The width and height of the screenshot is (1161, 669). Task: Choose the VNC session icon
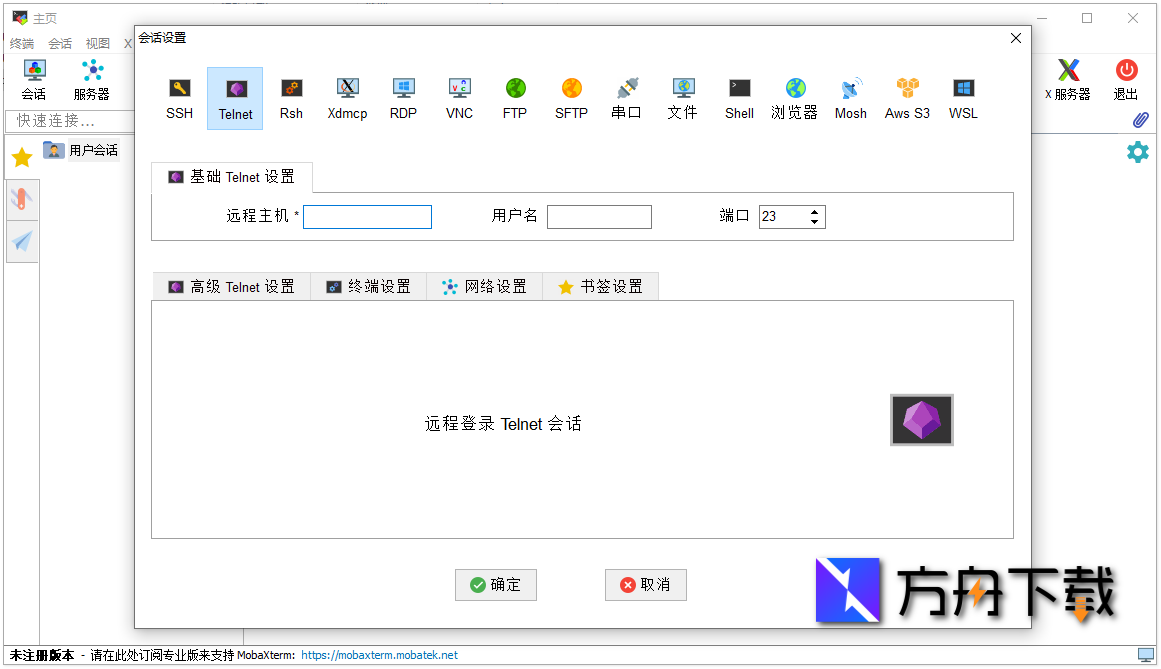click(x=459, y=98)
